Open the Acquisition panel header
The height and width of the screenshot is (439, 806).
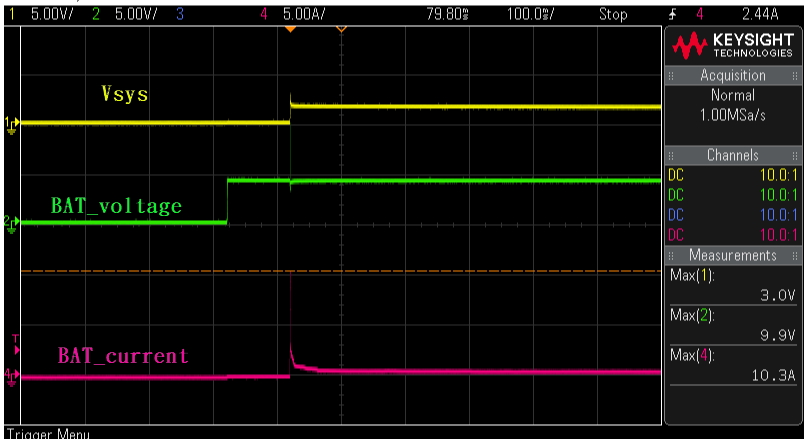pos(733,76)
